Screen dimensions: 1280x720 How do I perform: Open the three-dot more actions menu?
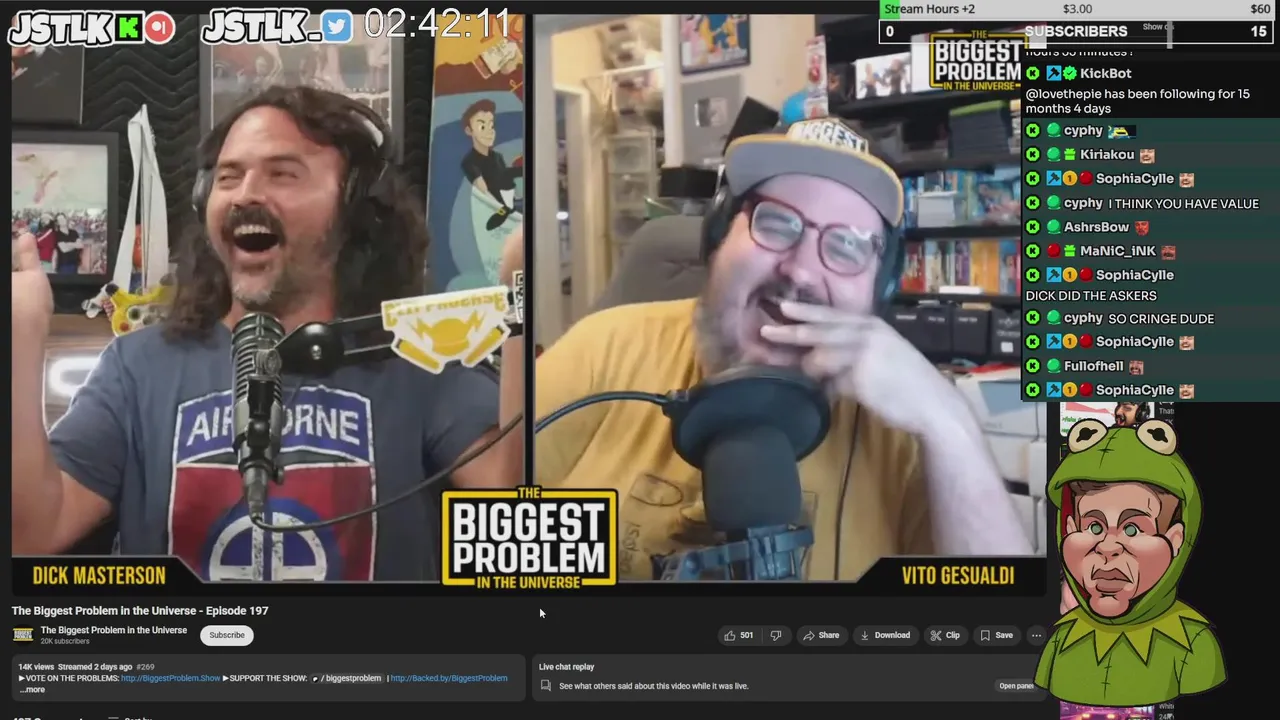pyautogui.click(x=1036, y=635)
